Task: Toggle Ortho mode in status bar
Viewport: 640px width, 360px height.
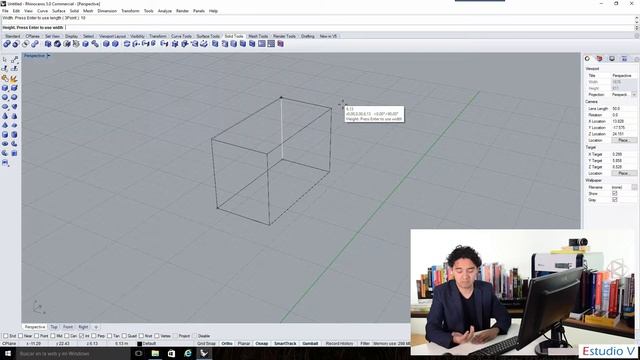Action: (x=227, y=344)
